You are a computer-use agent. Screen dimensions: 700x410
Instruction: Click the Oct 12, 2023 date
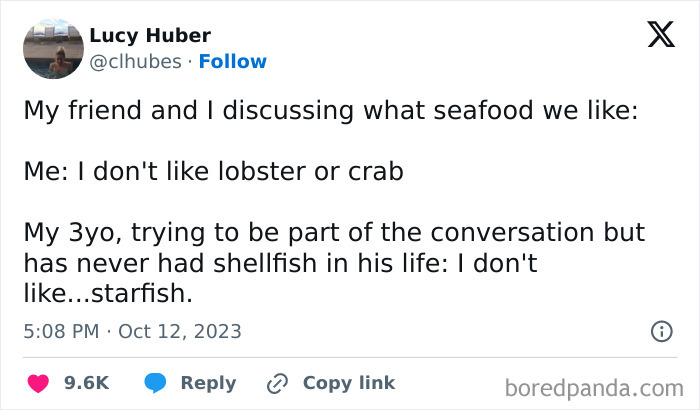180,330
